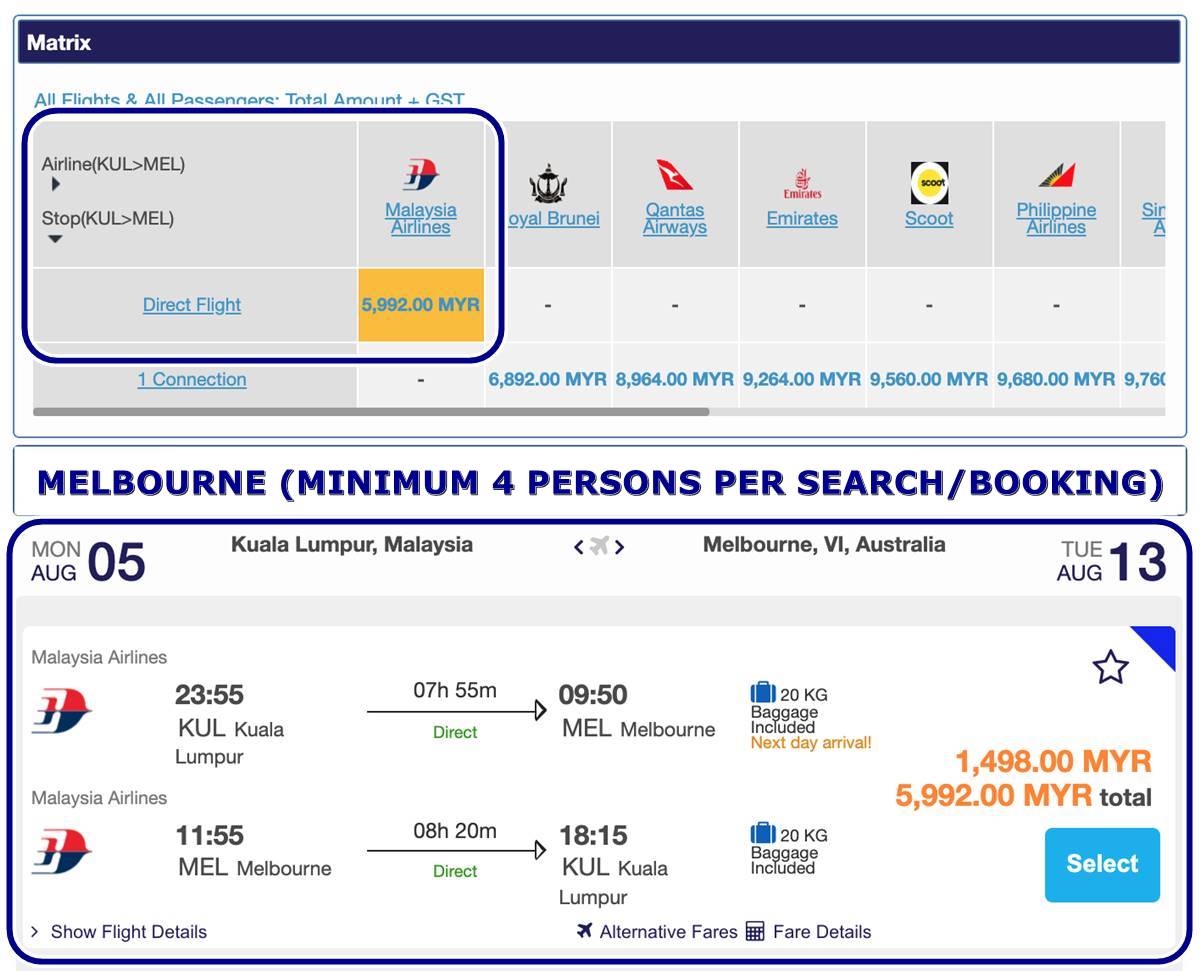Viewport: 1200px width, 971px height.
Task: Go to next date with right chevron
Action: point(620,547)
